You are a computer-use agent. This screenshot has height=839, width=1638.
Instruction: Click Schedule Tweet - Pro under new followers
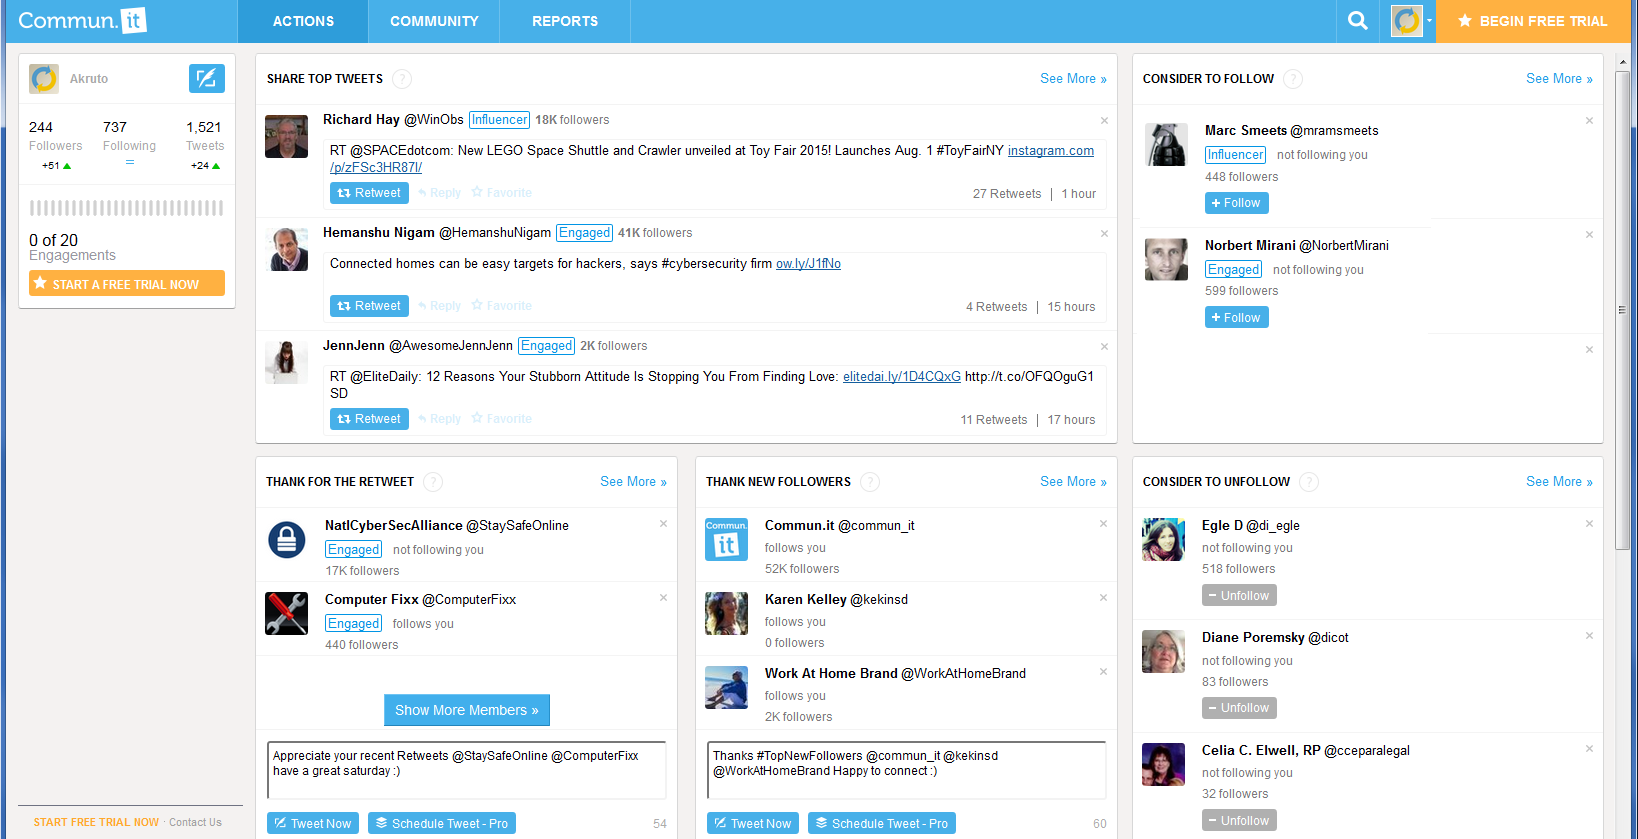pos(882,824)
